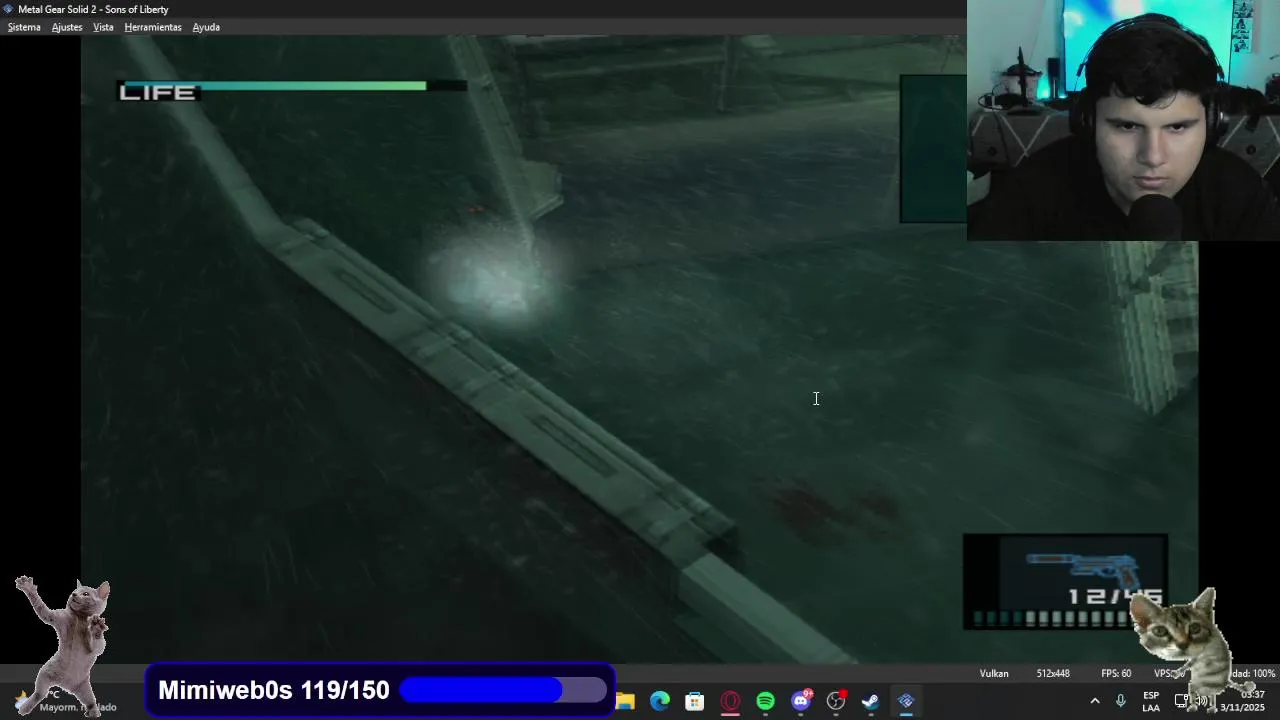Image resolution: width=1280 pixels, height=720 pixels.
Task: Switch to Opera browser in taskbar
Action: coord(730,701)
